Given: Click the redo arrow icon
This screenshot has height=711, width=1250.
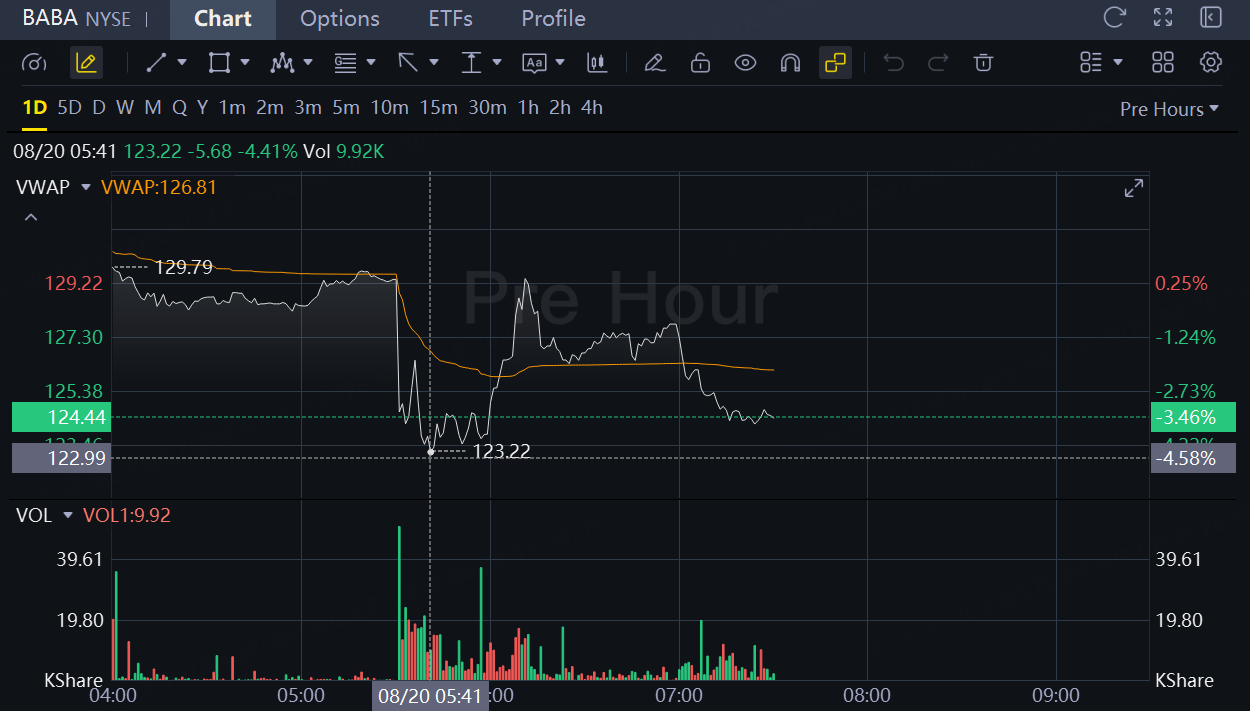Looking at the screenshot, I should [x=938, y=63].
